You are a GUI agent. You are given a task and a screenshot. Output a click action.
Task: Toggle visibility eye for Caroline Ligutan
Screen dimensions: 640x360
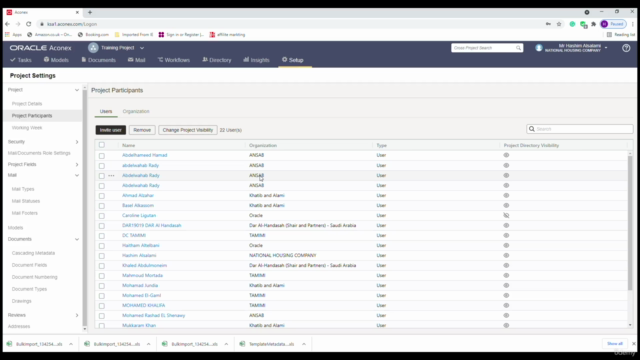coord(506,216)
